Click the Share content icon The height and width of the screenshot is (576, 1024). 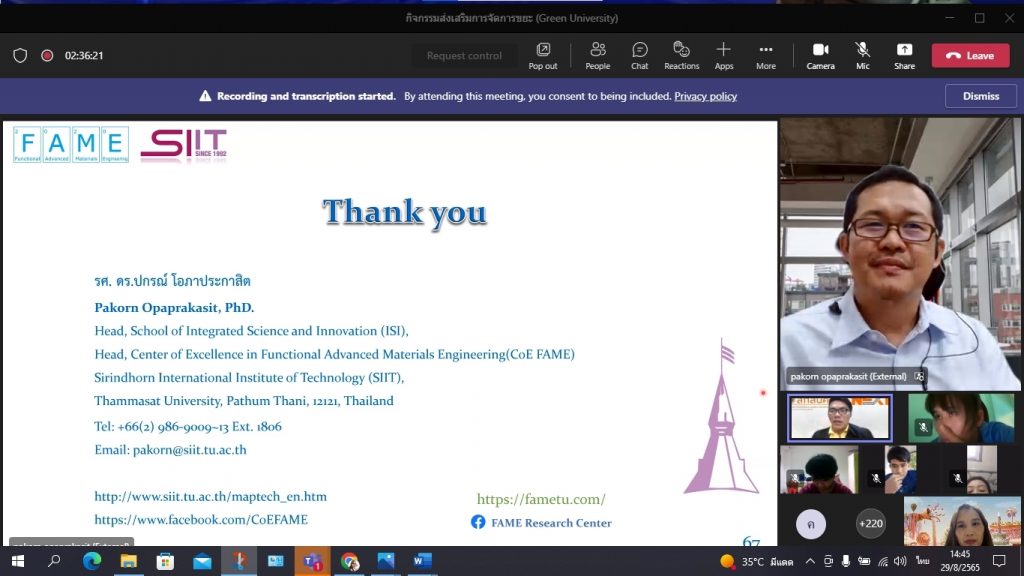(904, 55)
